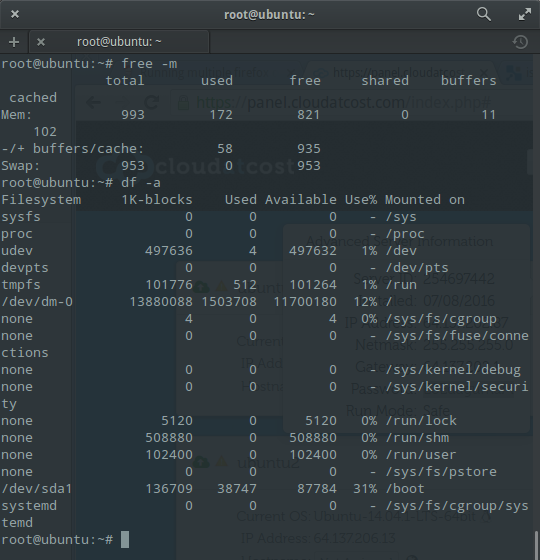Click the 'Filesystem' column header
The width and height of the screenshot is (540, 560).
point(41,200)
